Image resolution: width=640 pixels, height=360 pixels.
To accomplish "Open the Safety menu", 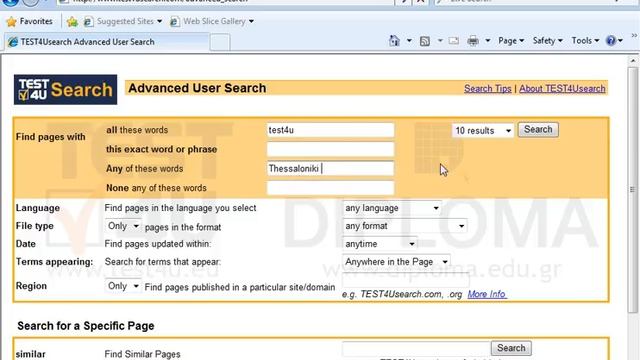I will tap(547, 41).
